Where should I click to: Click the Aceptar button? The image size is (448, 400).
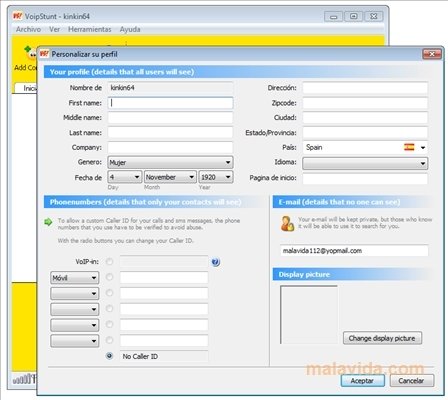click(x=363, y=381)
